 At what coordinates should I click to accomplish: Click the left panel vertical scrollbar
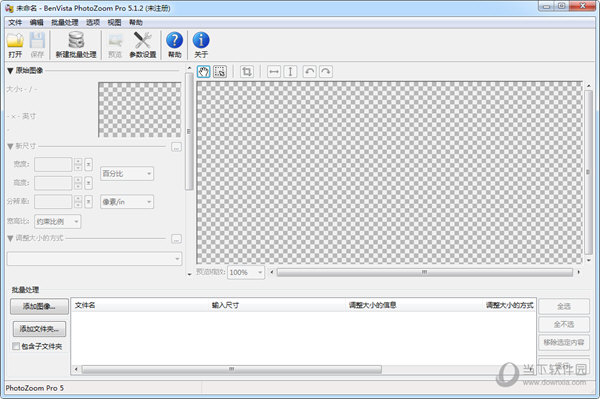[x=189, y=131]
